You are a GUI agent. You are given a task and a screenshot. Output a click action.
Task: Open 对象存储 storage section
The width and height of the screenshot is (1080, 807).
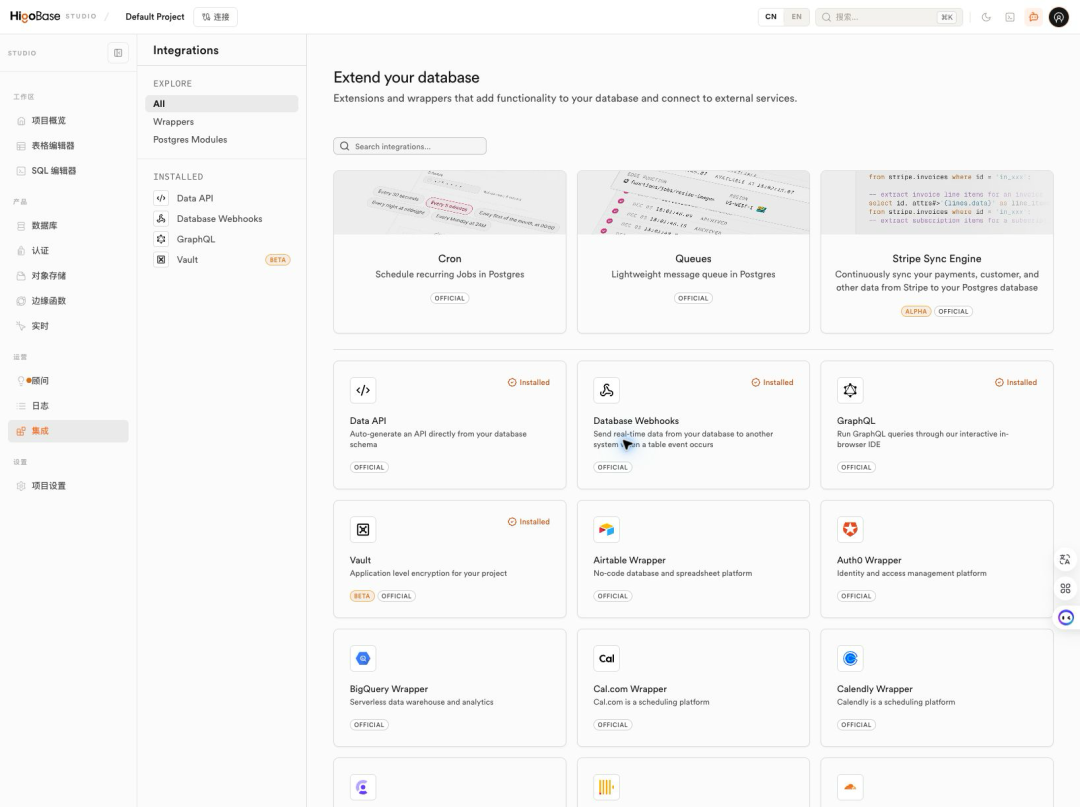click(68, 276)
